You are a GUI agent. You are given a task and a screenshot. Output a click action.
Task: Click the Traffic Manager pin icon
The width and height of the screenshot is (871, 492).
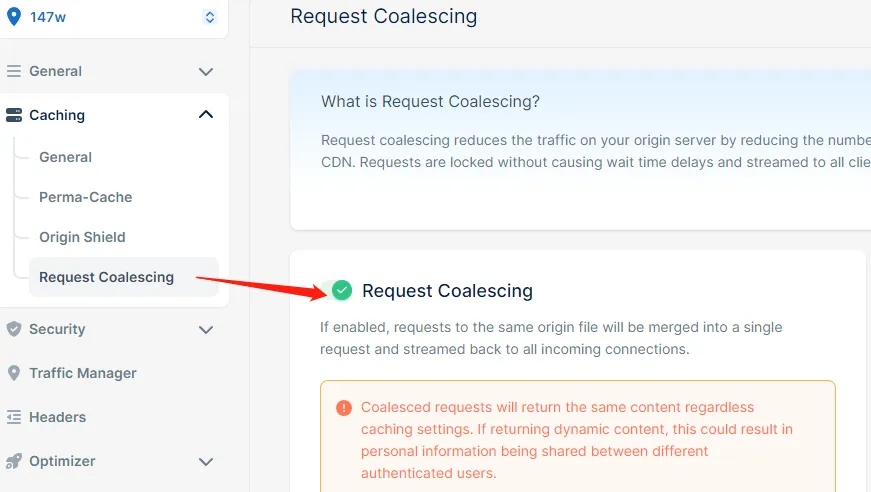tap(14, 373)
